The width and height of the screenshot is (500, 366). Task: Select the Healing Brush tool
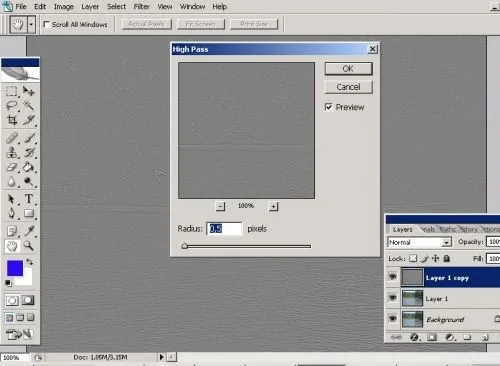(12, 138)
